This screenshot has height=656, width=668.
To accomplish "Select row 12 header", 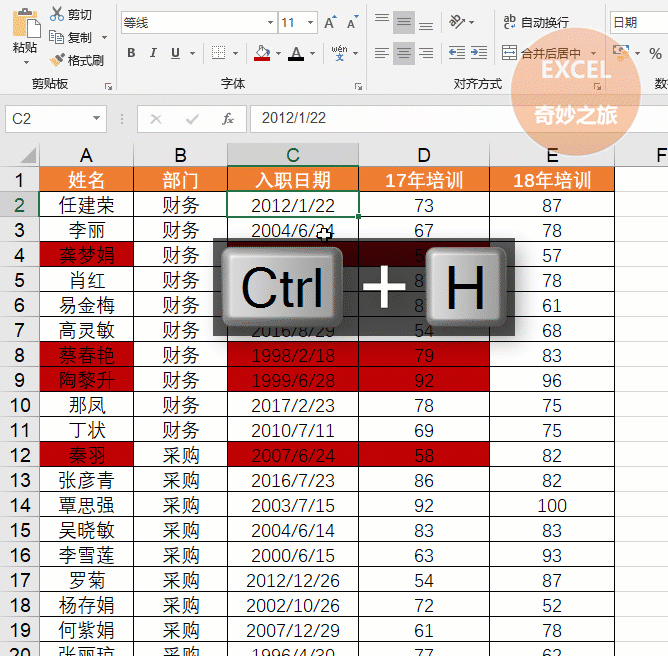I will 19,454.
